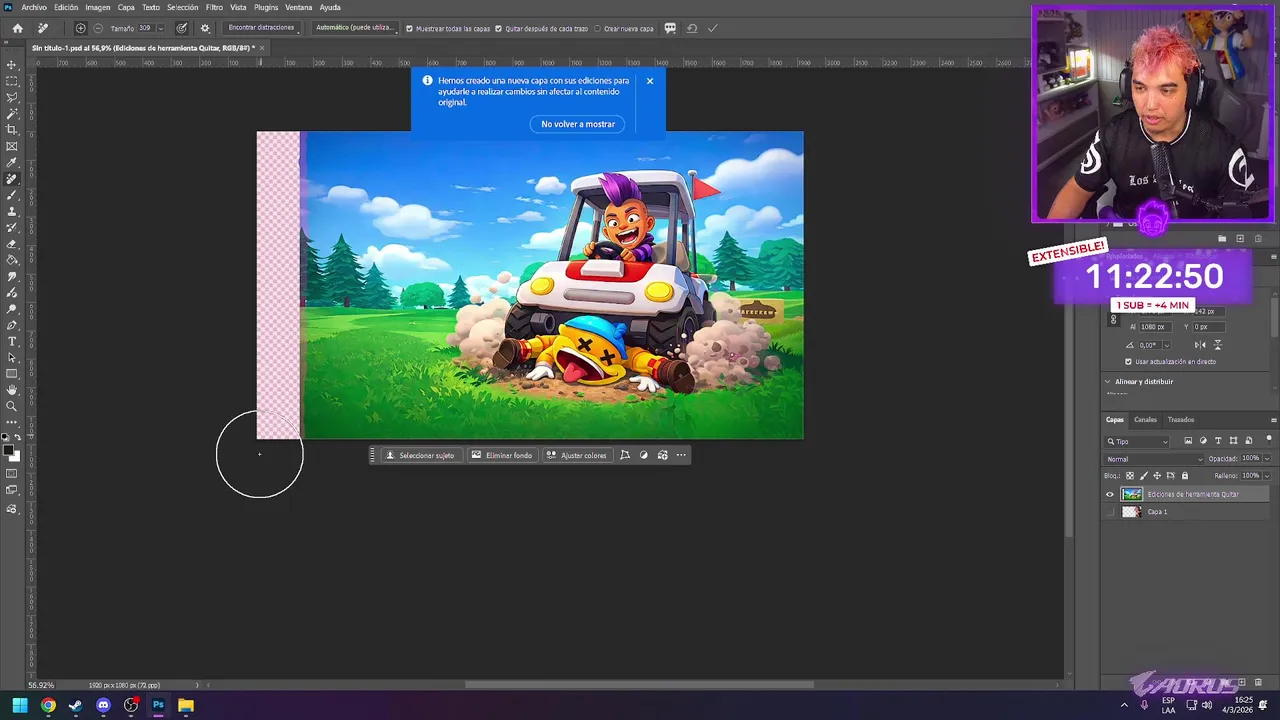The height and width of the screenshot is (720, 1280).
Task: Switch to the Canales tab
Action: (x=1145, y=420)
